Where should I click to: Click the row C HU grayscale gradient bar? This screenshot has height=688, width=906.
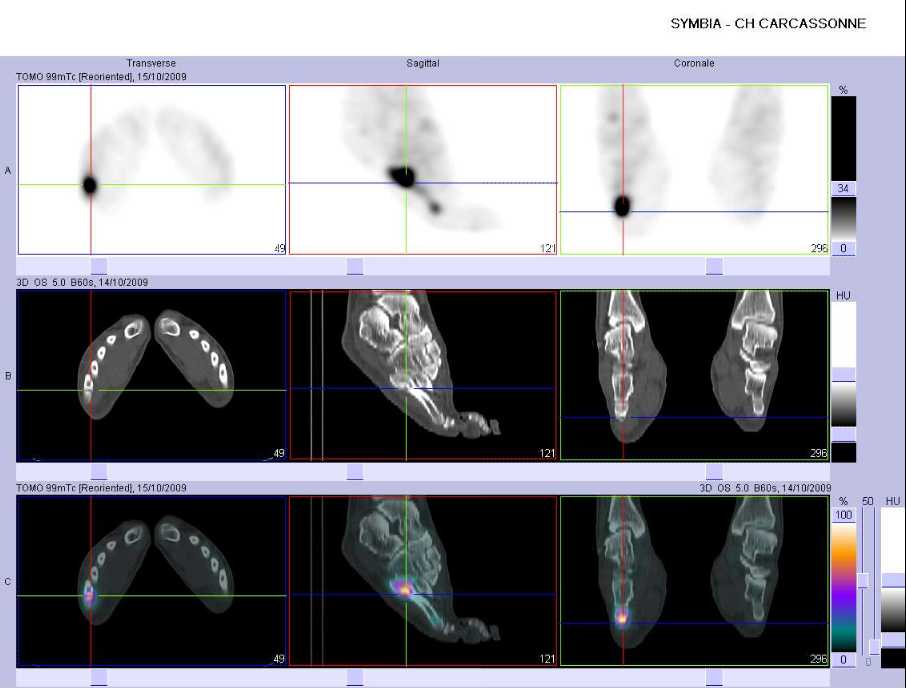893,611
